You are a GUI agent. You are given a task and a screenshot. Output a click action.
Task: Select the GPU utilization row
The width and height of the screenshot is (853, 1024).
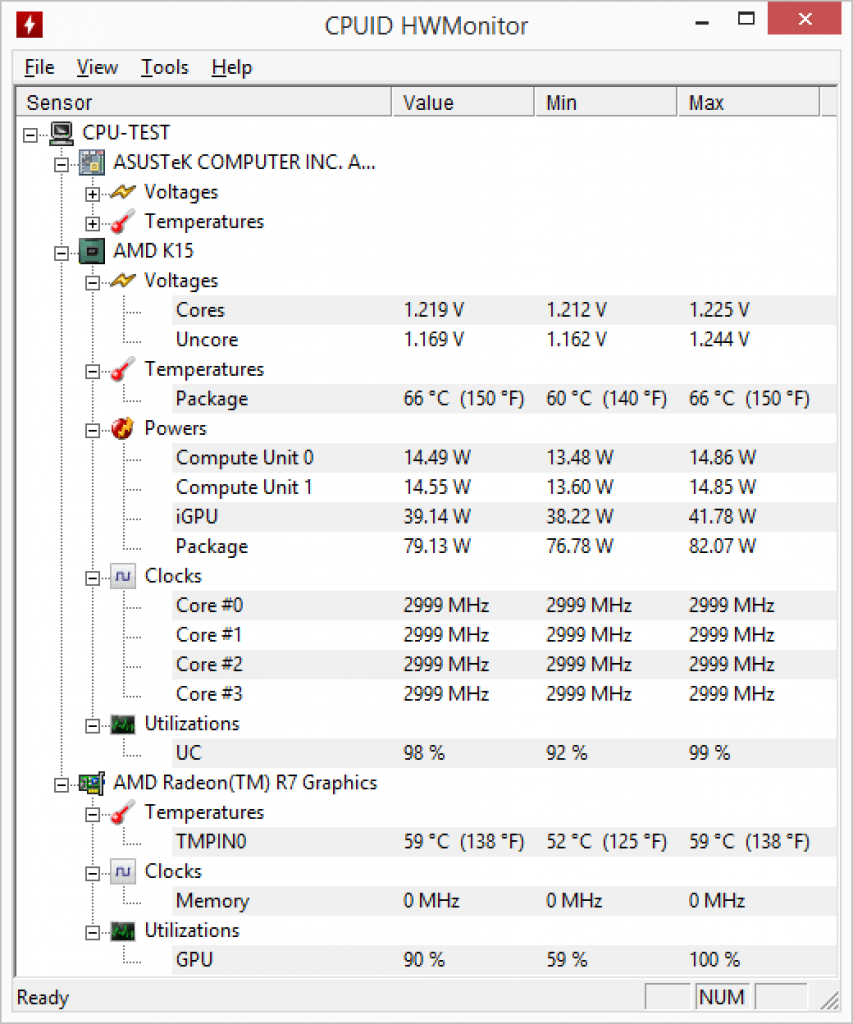tap(504, 960)
